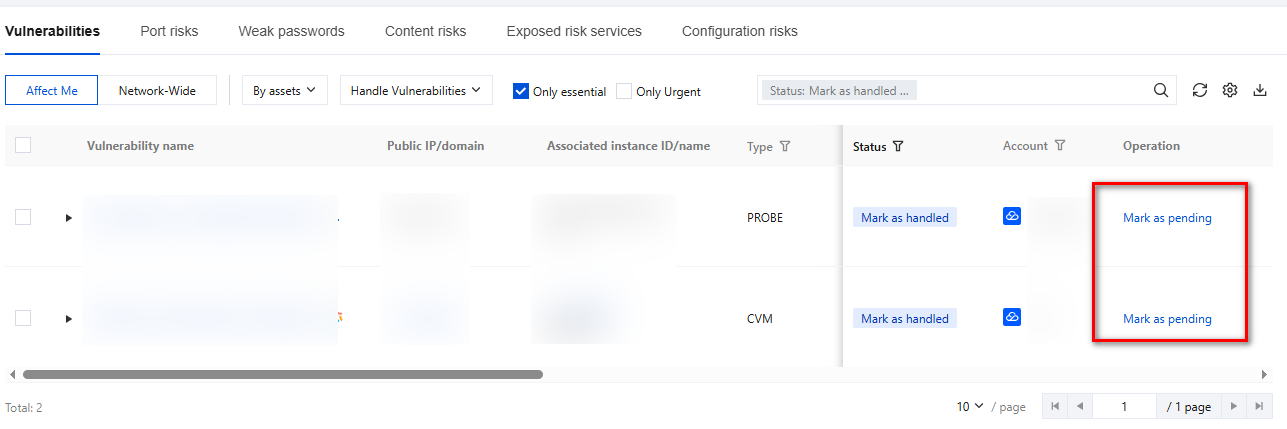Select the Network-Wide view button
This screenshot has width=1287, height=429.
tap(159, 90)
